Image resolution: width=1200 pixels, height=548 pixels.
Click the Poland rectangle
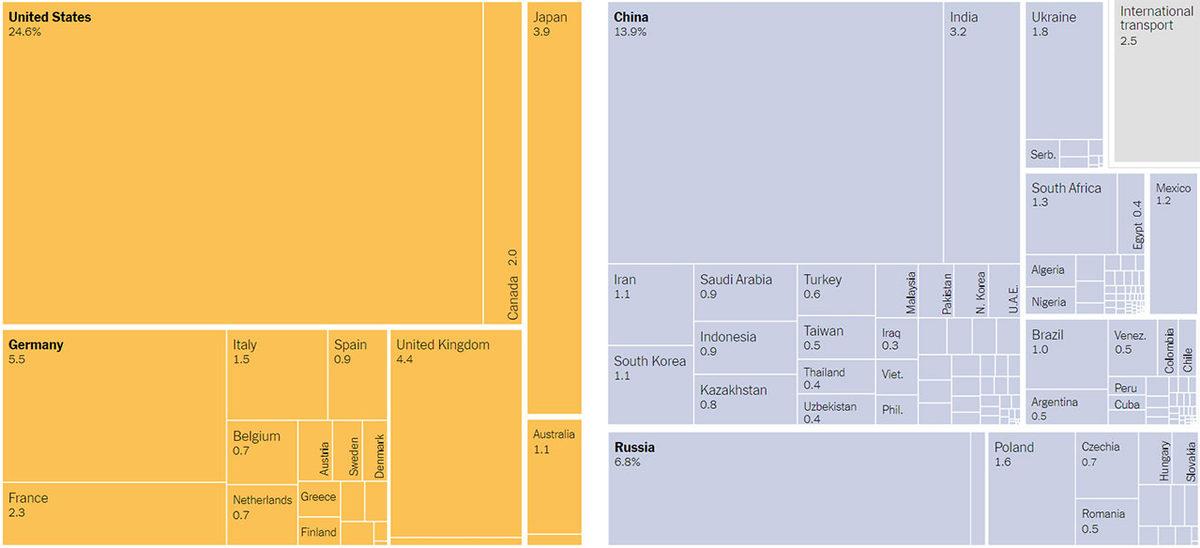(x=1031, y=488)
